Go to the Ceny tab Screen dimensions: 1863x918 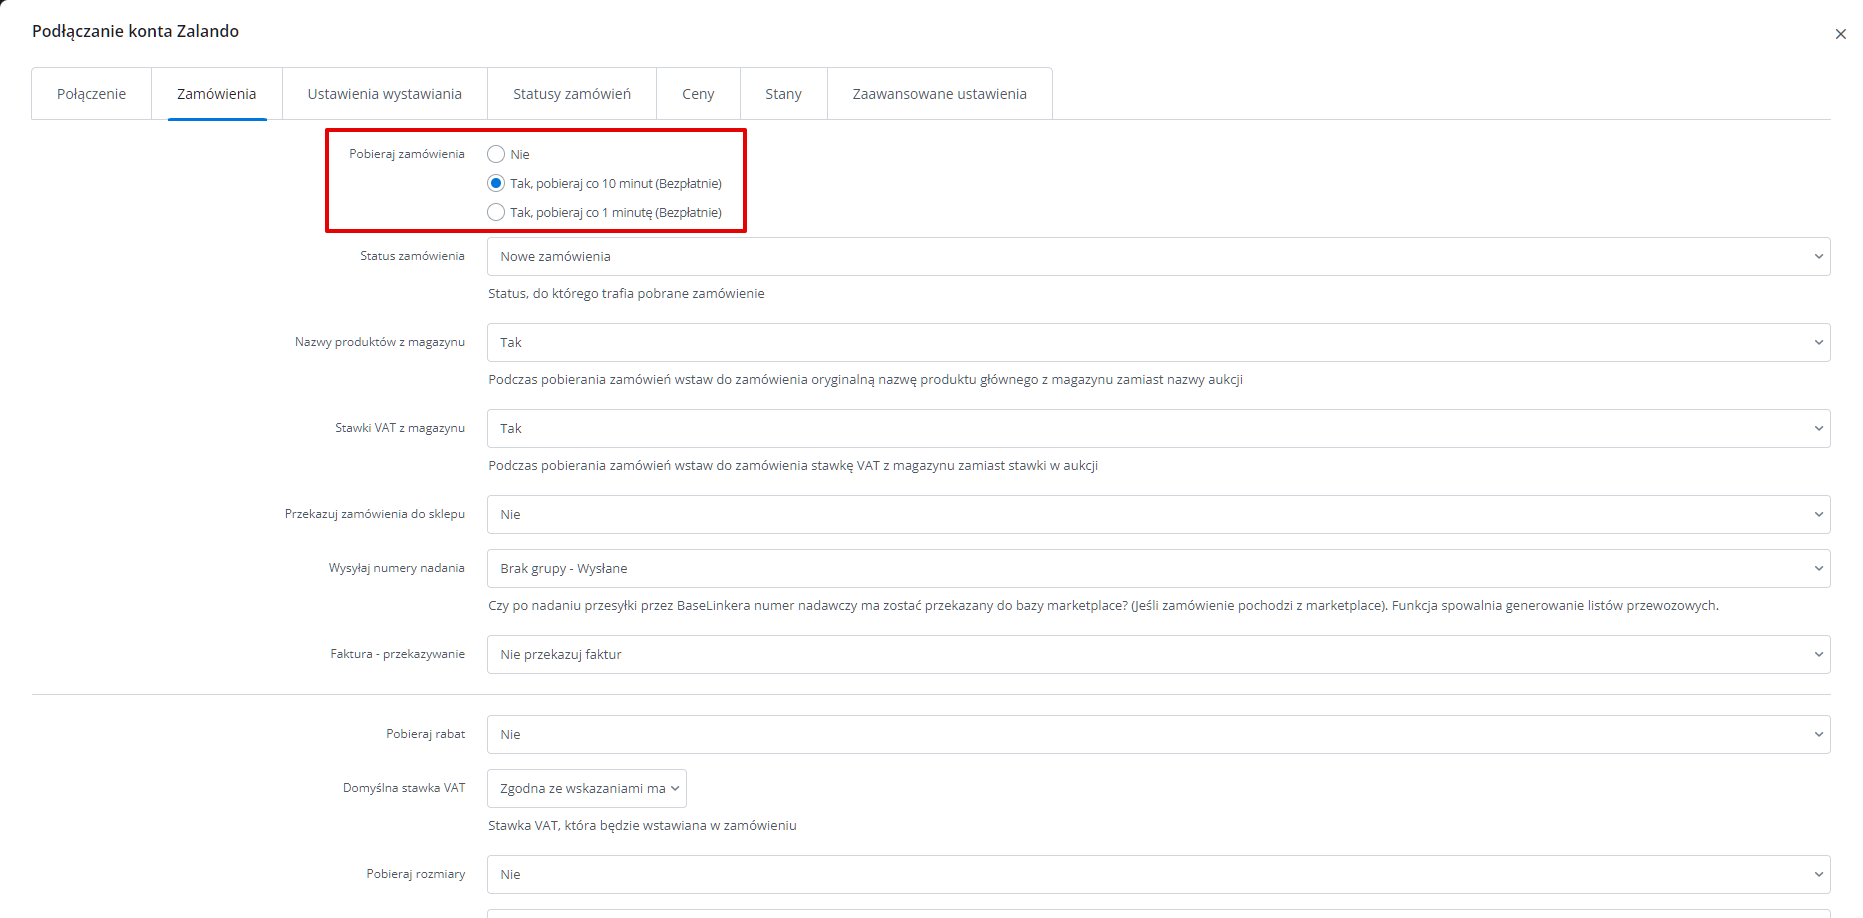pyautogui.click(x=698, y=94)
